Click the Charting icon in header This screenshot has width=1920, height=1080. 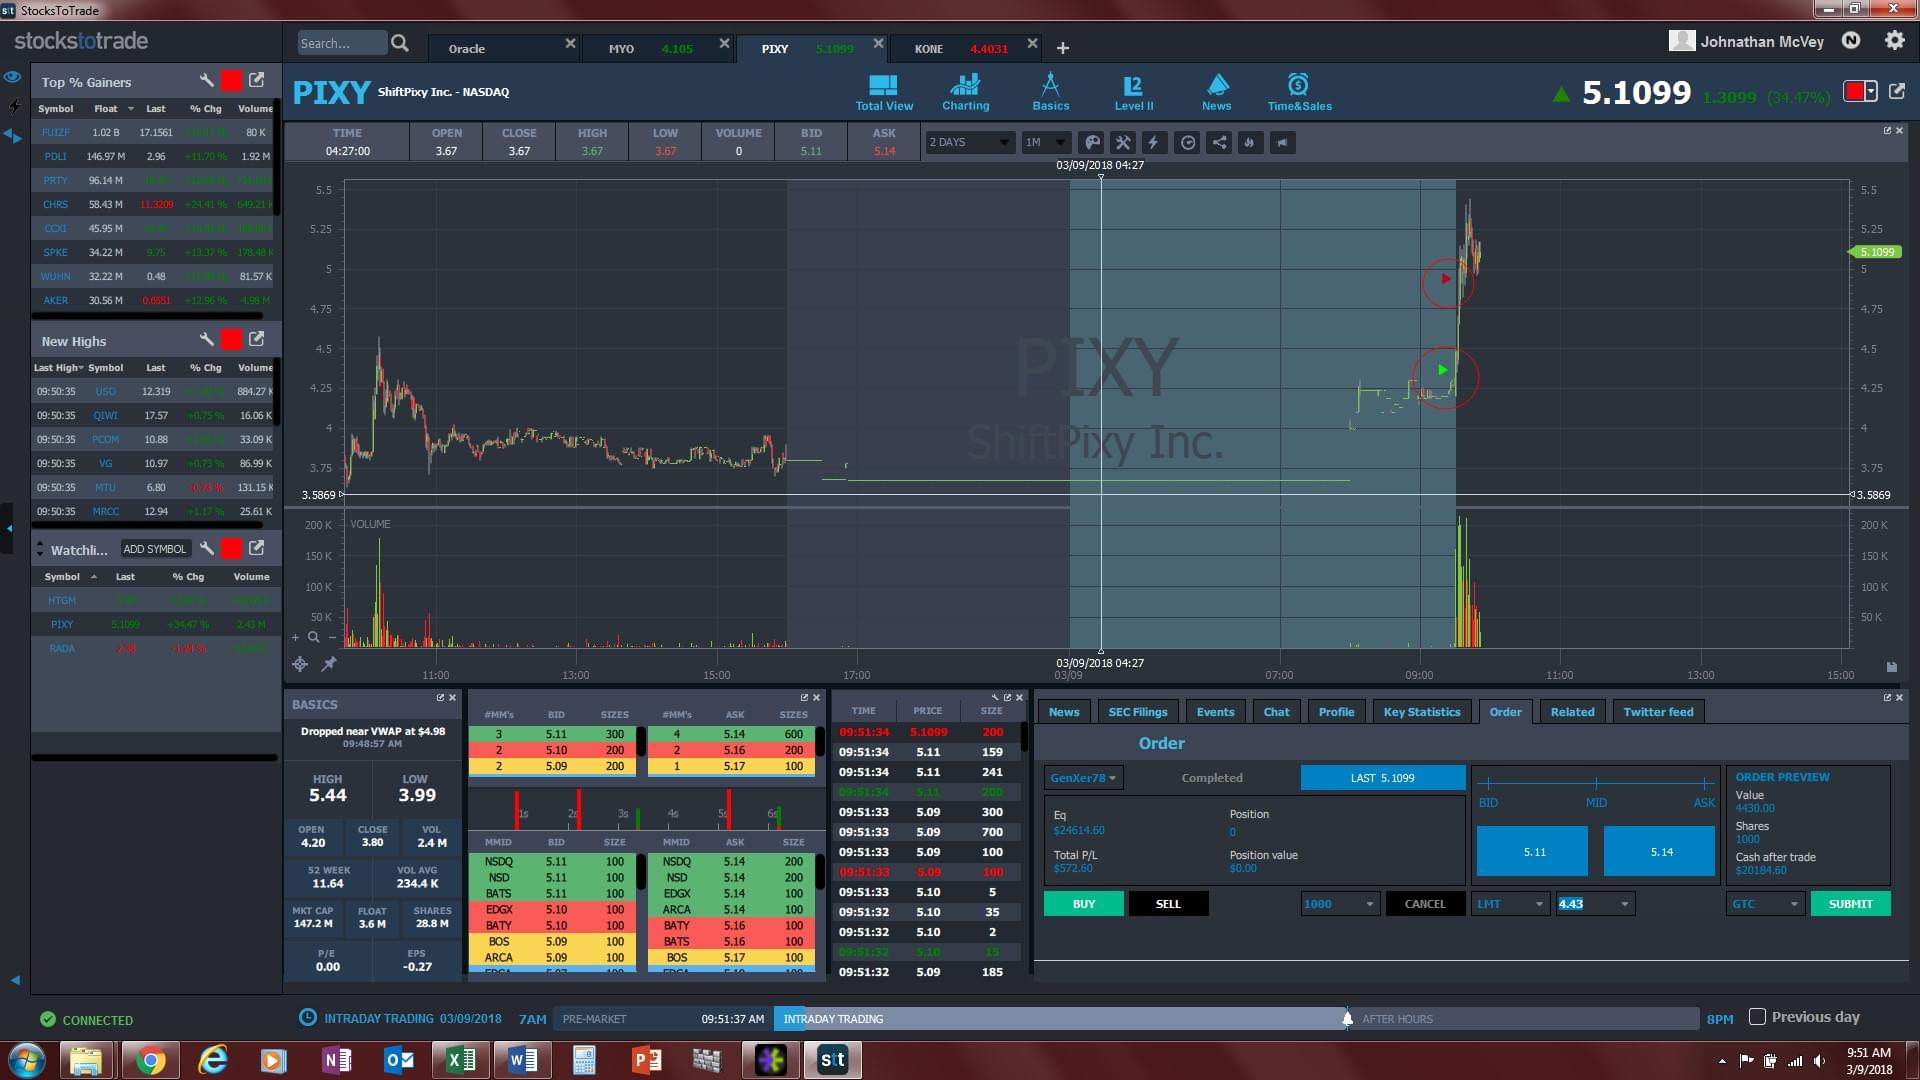[965, 91]
